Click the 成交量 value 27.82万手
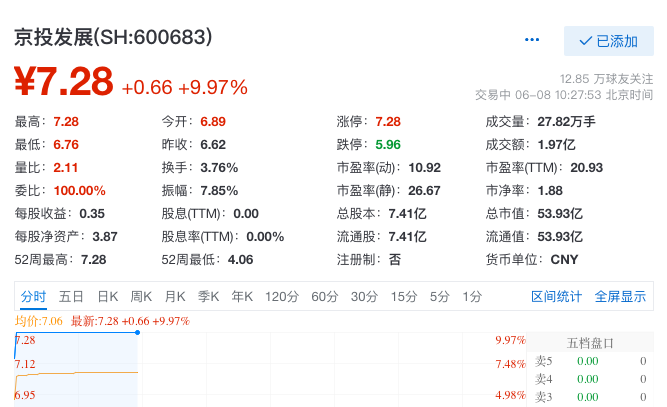 coord(566,122)
